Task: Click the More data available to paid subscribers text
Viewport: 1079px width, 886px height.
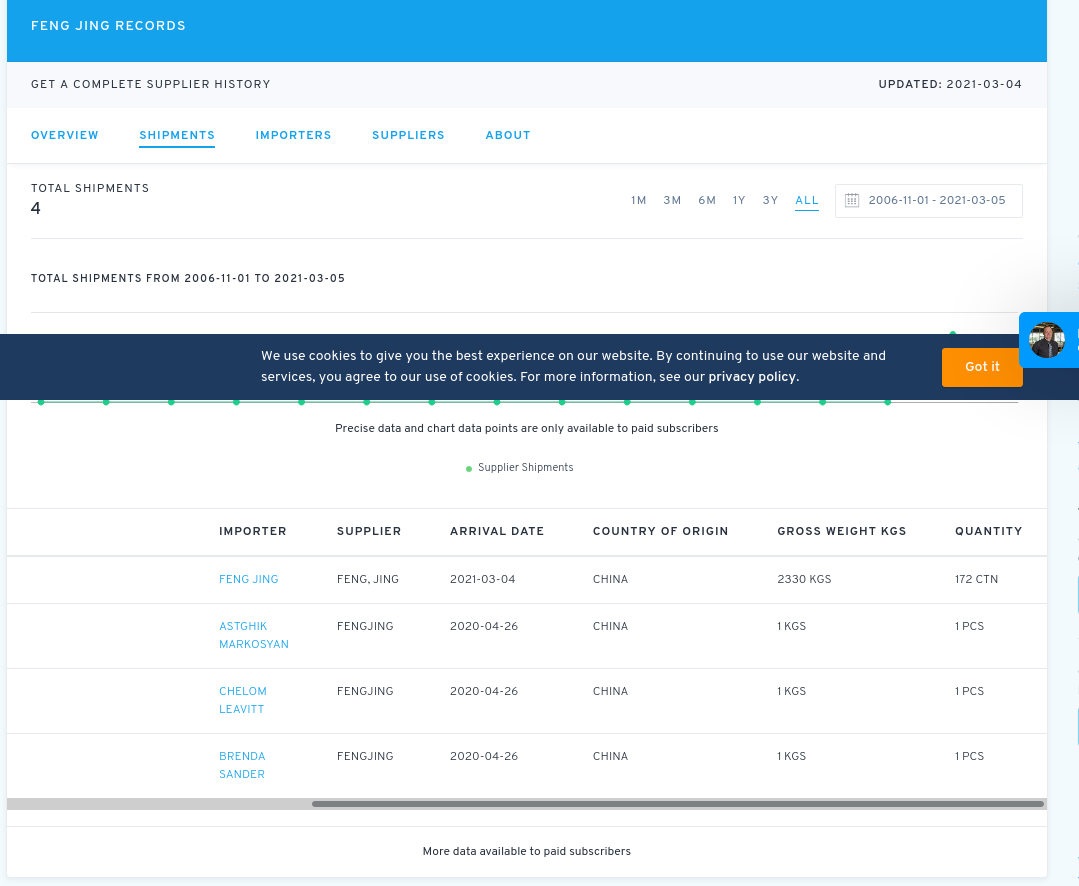Action: [526, 852]
